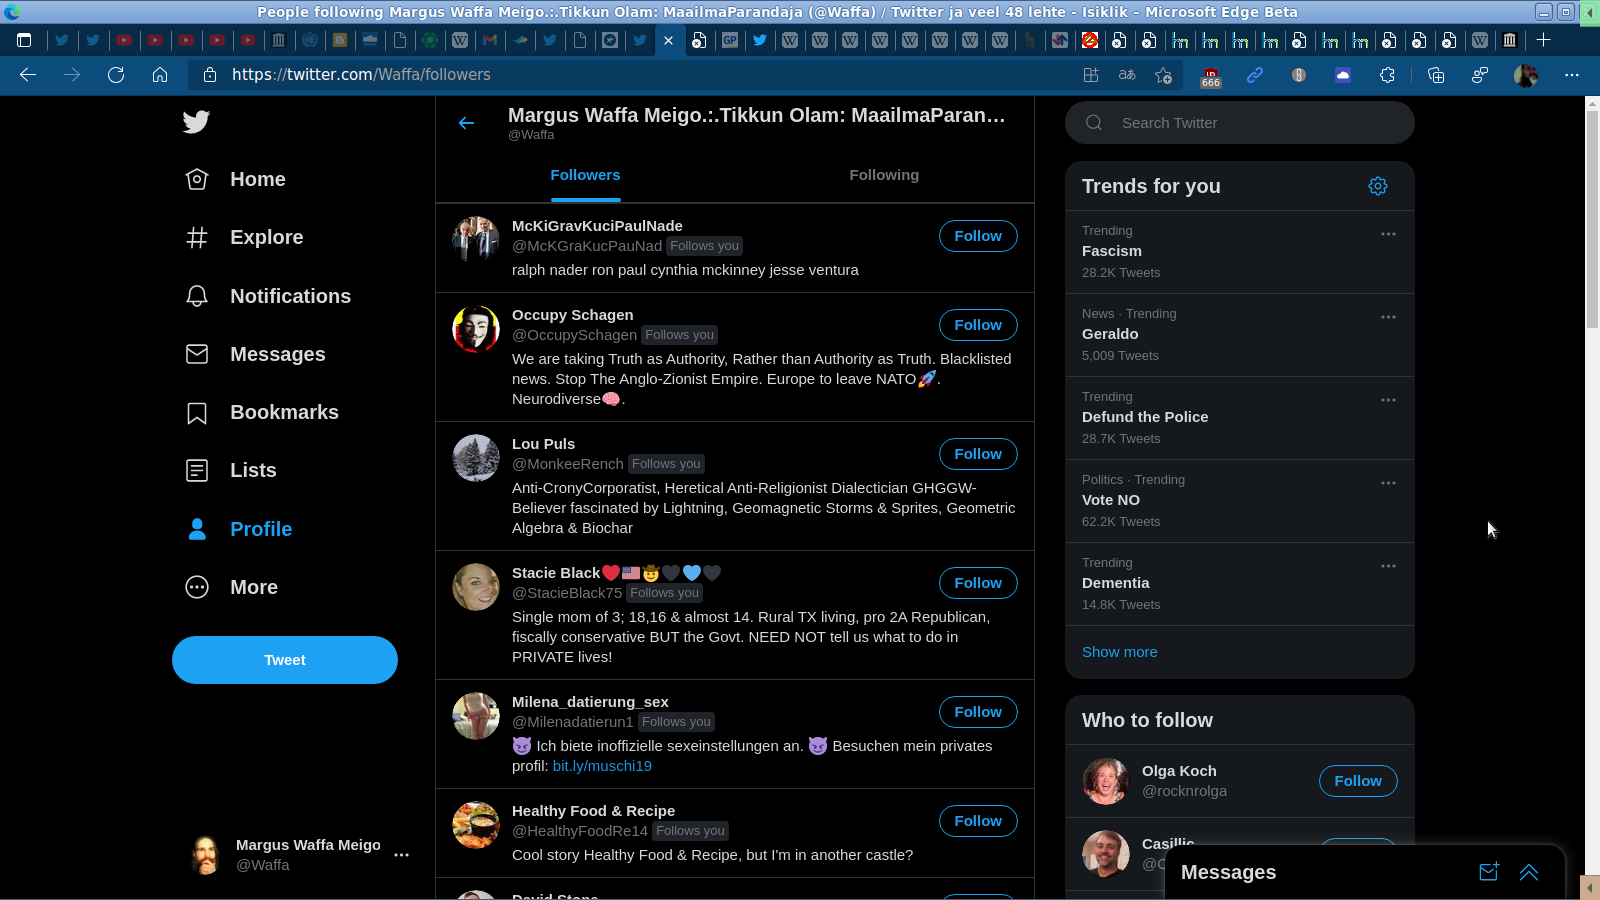This screenshot has height=900, width=1600.
Task: Open Lou Puls's profile avatar
Action: pos(476,458)
